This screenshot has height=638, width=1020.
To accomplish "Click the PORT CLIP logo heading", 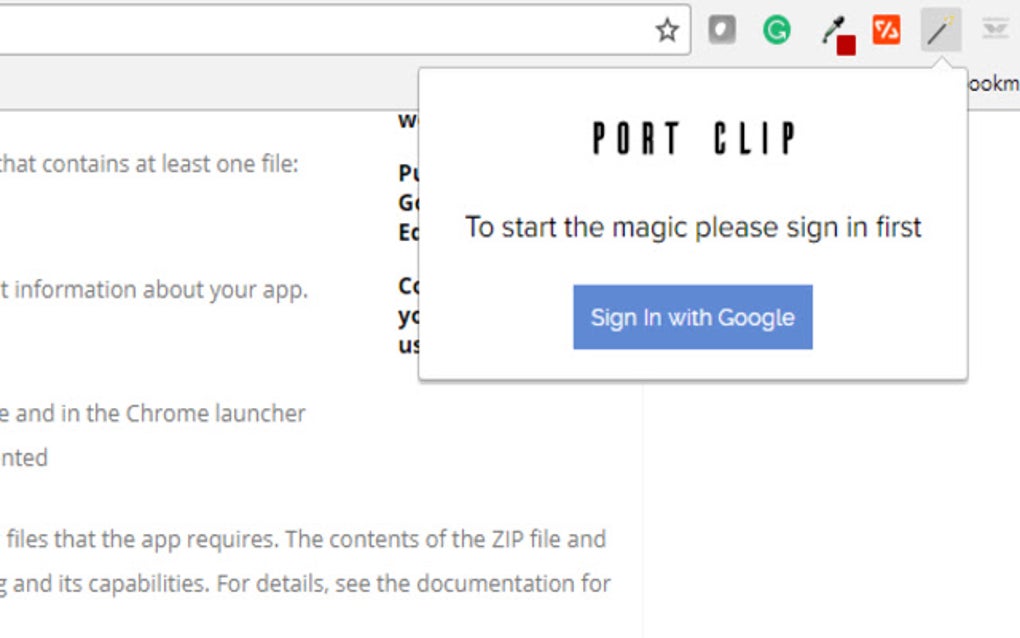I will [693, 139].
